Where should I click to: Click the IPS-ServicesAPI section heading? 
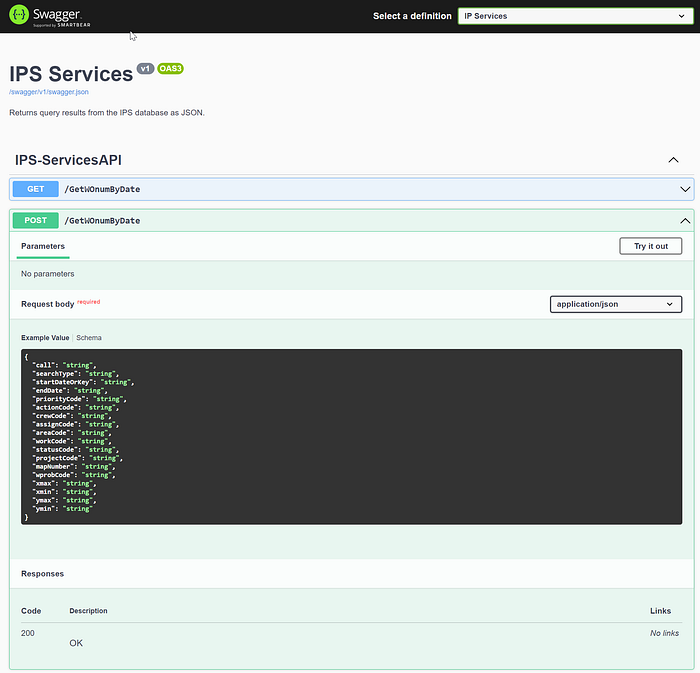click(68, 160)
